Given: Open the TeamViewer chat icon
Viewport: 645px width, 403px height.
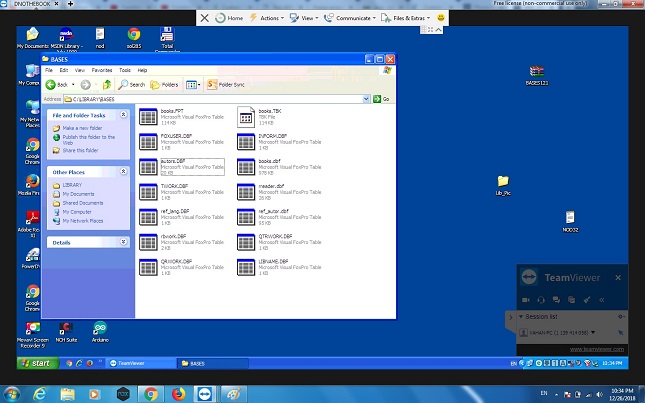Looking at the screenshot, I should [x=556, y=300].
